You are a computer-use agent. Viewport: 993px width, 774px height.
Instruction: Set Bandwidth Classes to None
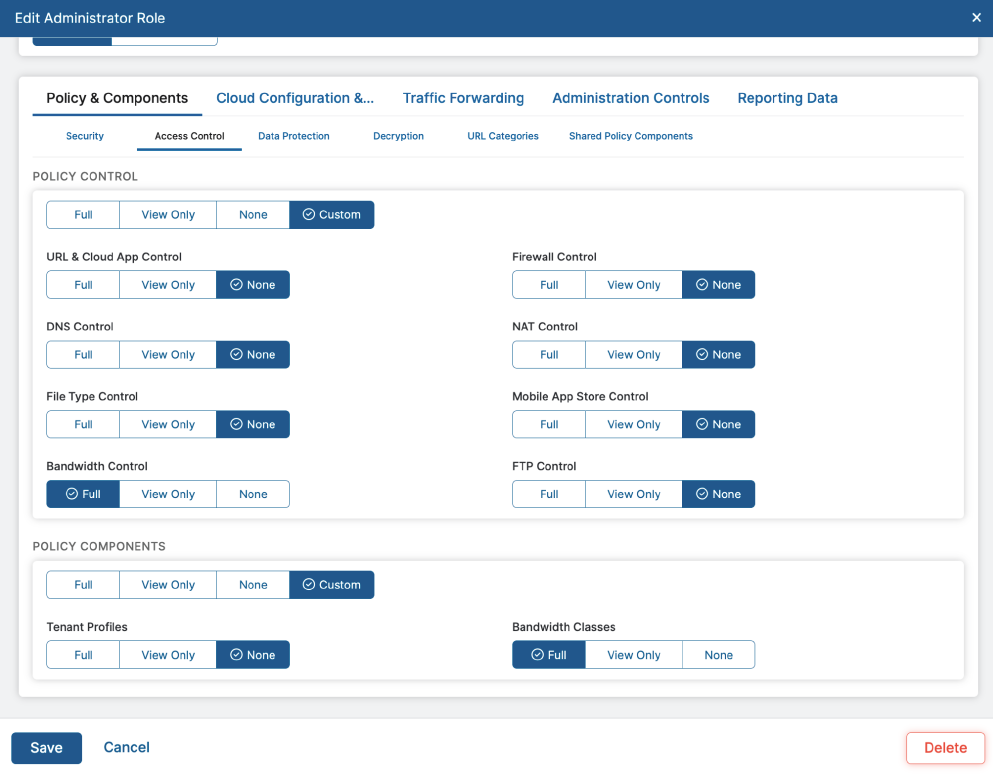coord(718,655)
